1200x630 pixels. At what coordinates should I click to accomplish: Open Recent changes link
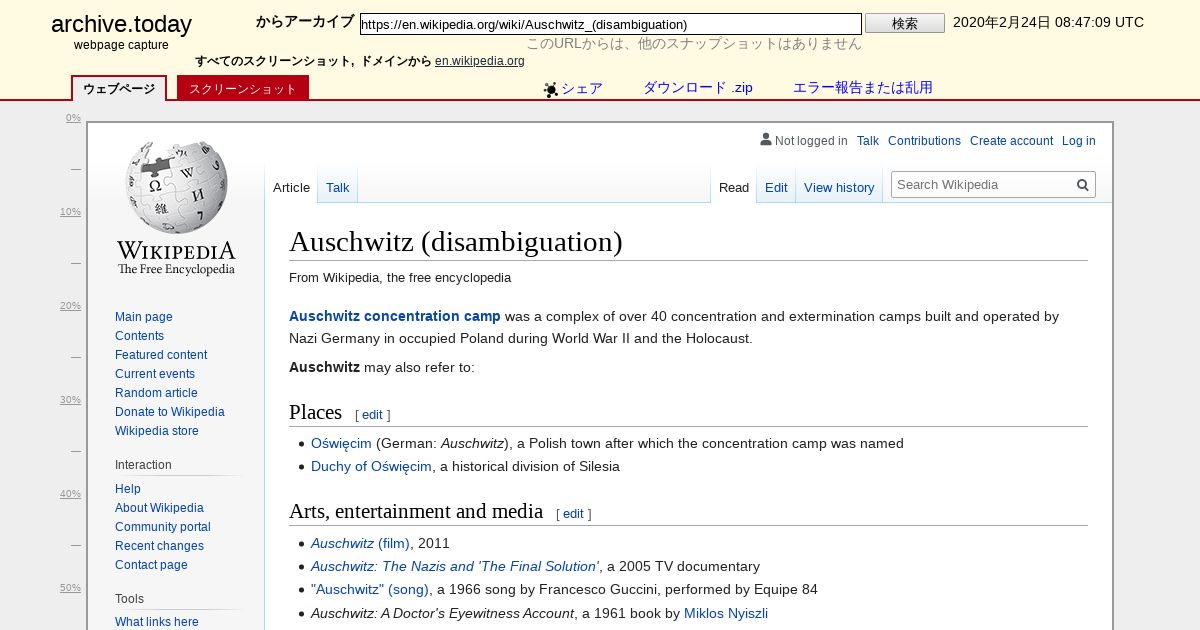point(159,546)
